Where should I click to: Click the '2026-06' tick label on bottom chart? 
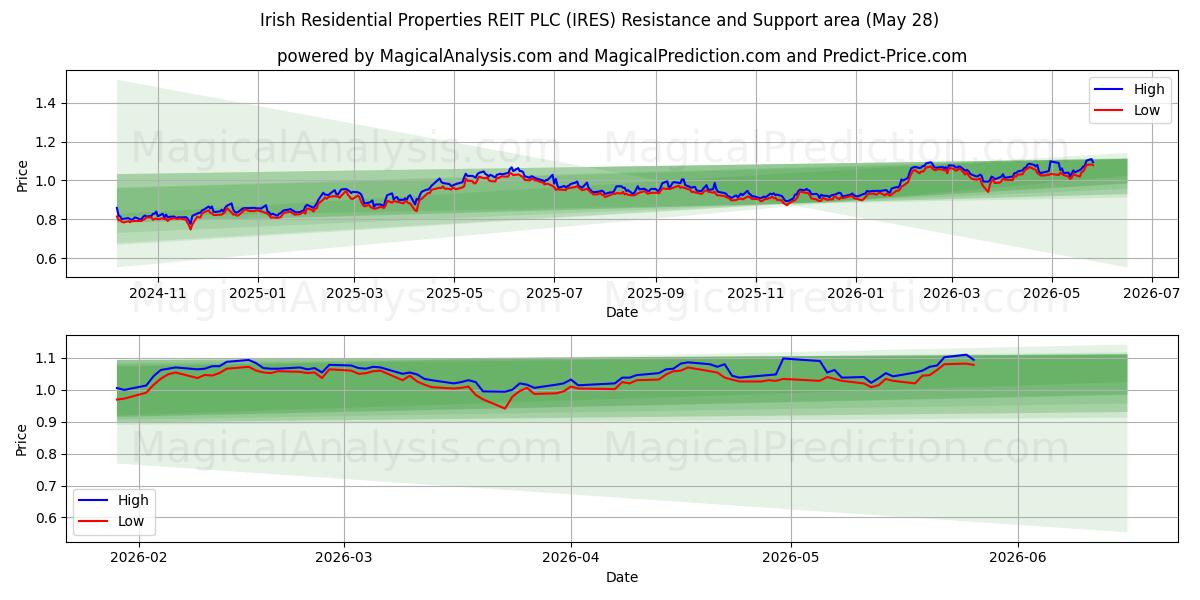(x=1017, y=558)
